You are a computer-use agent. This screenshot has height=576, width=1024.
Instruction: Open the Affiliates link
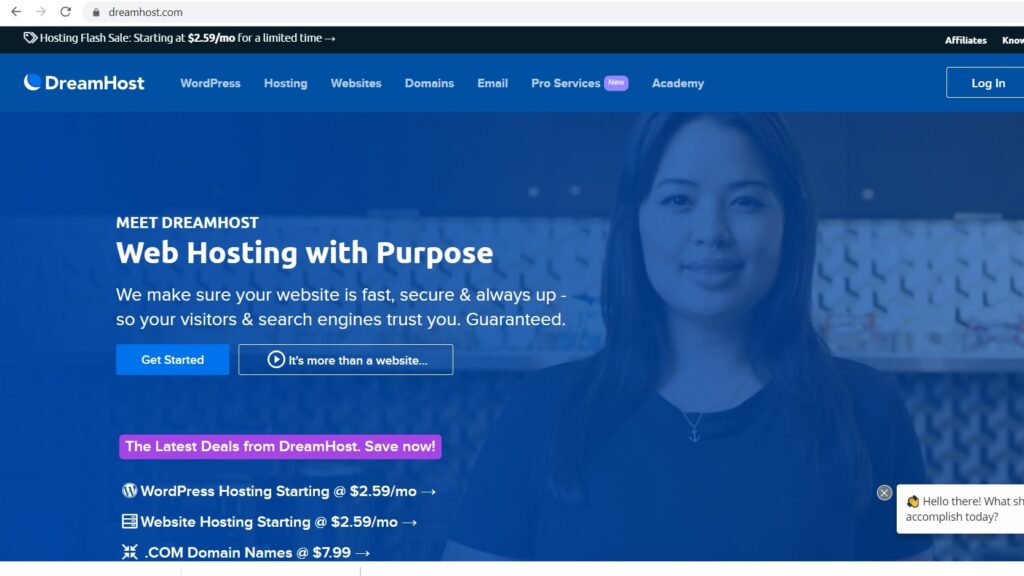point(965,40)
